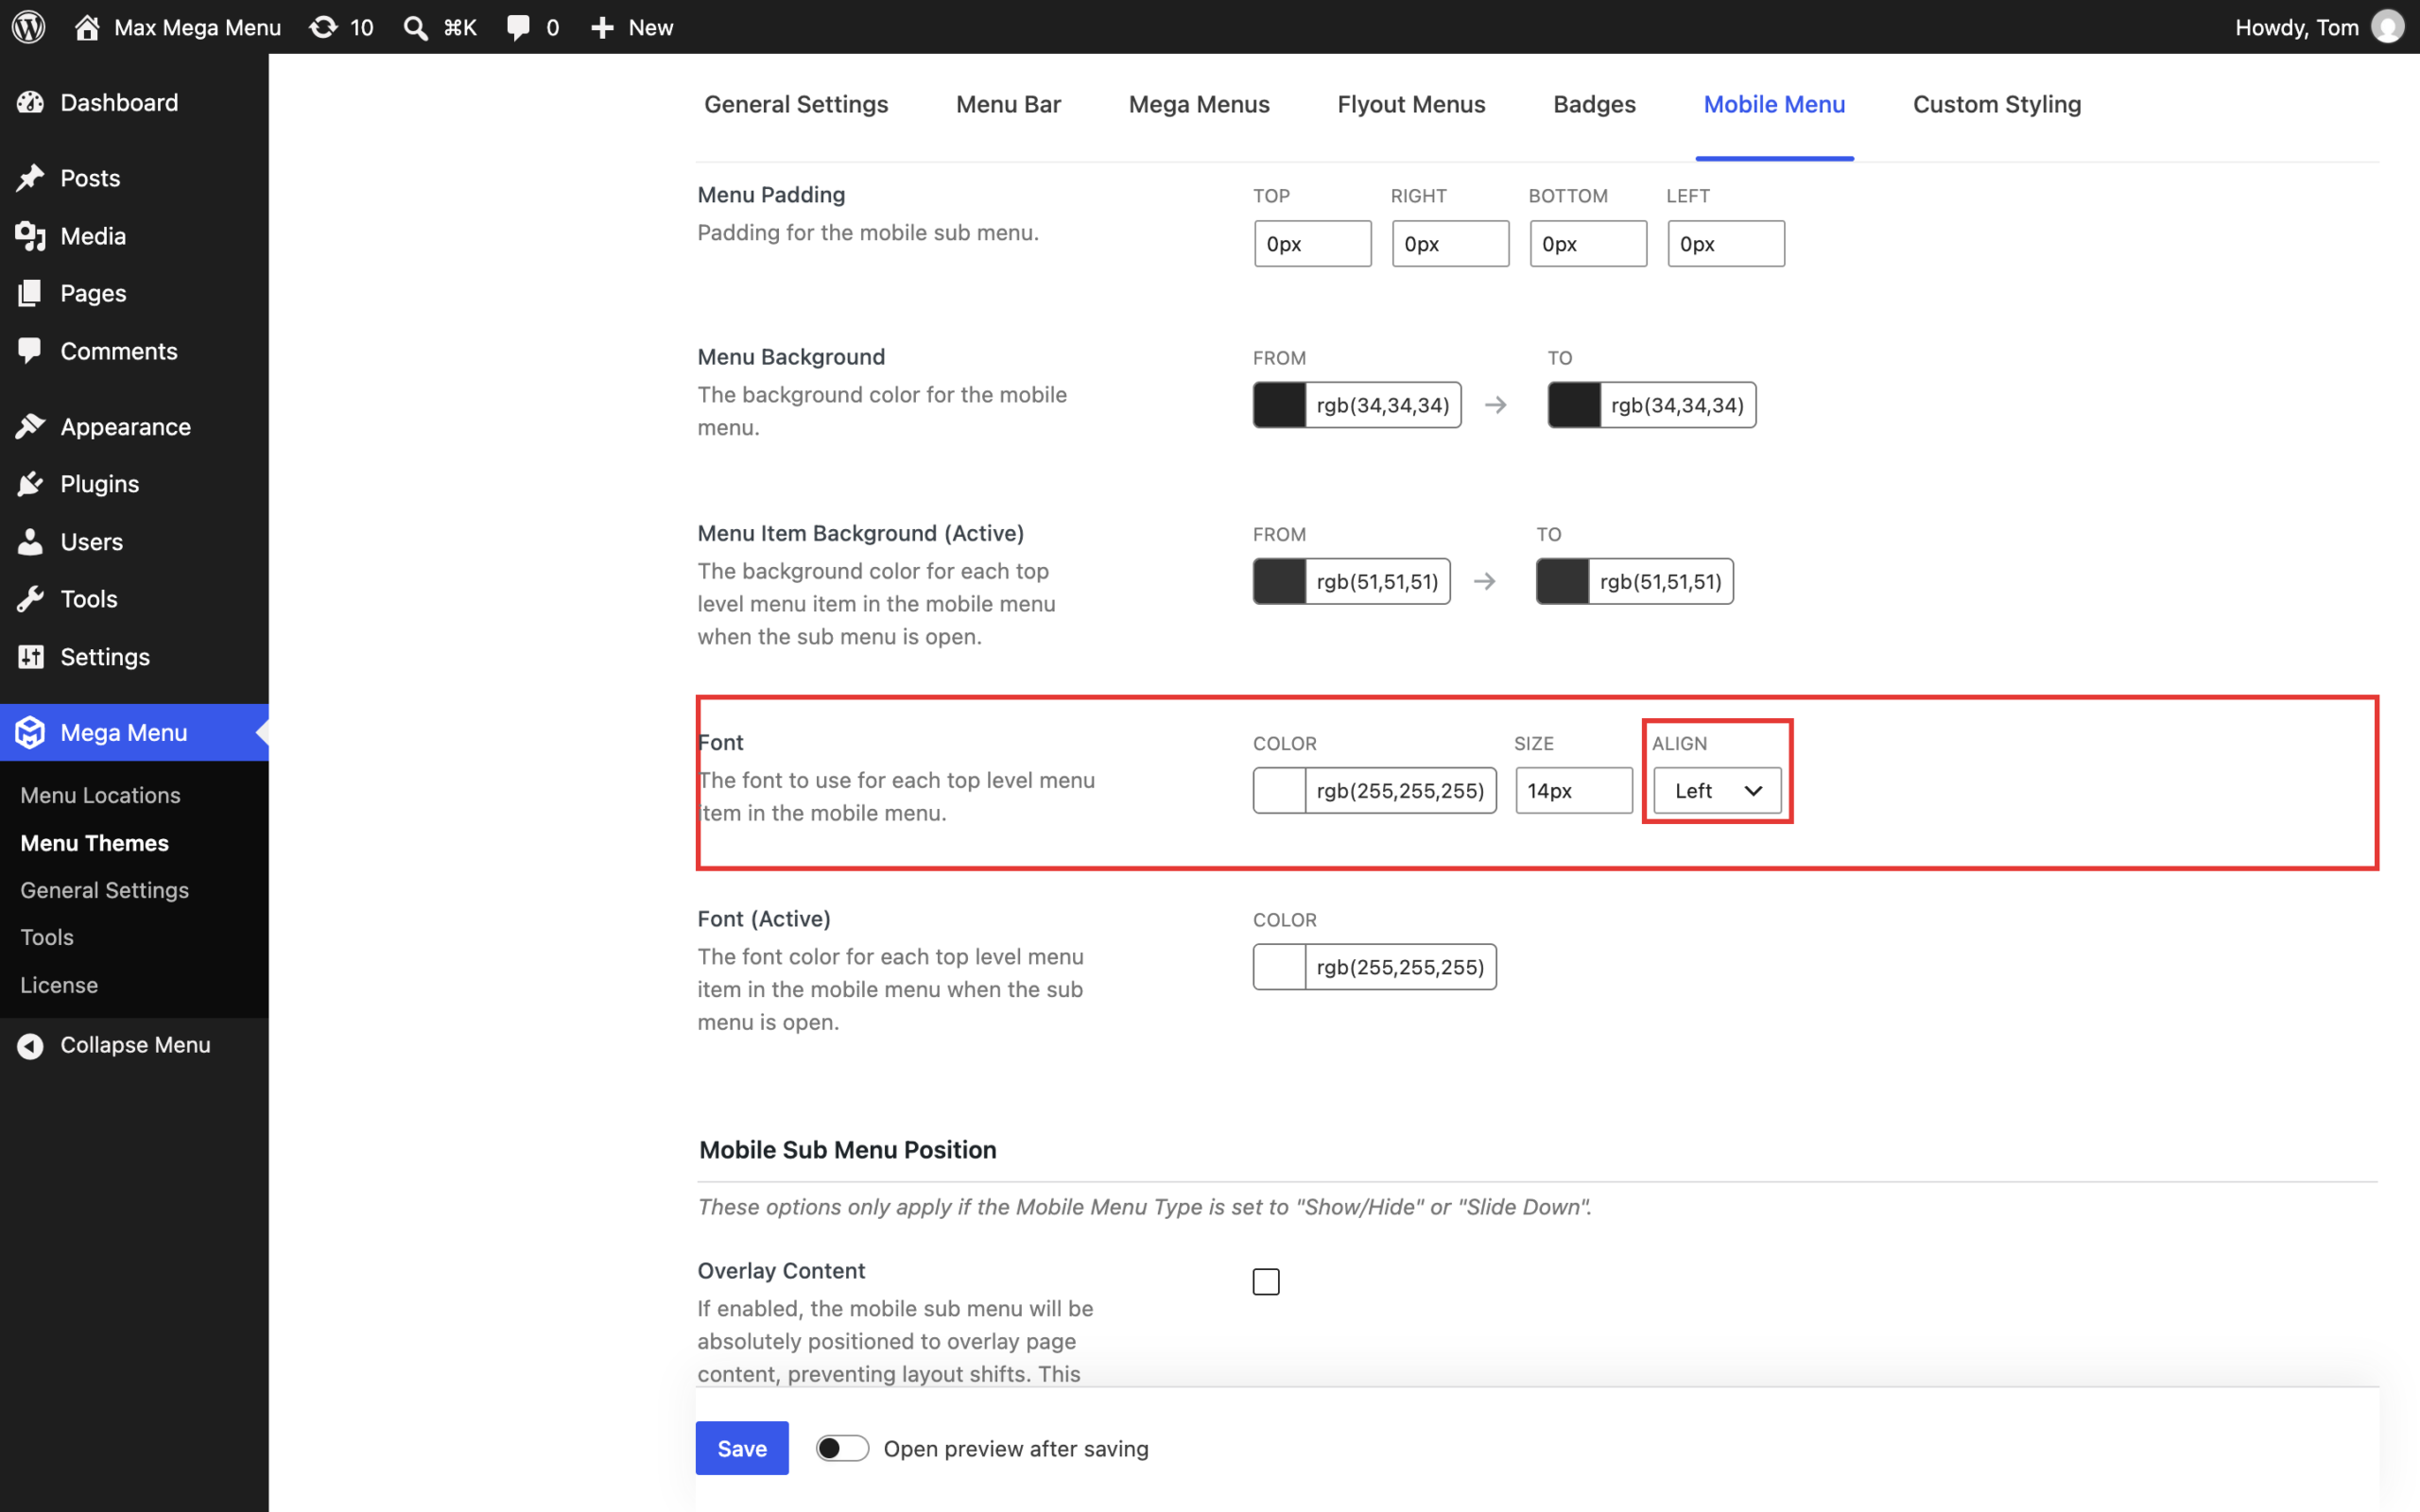2420x1512 pixels.
Task: Switch to the Flyout Menus tab
Action: pyautogui.click(x=1411, y=104)
